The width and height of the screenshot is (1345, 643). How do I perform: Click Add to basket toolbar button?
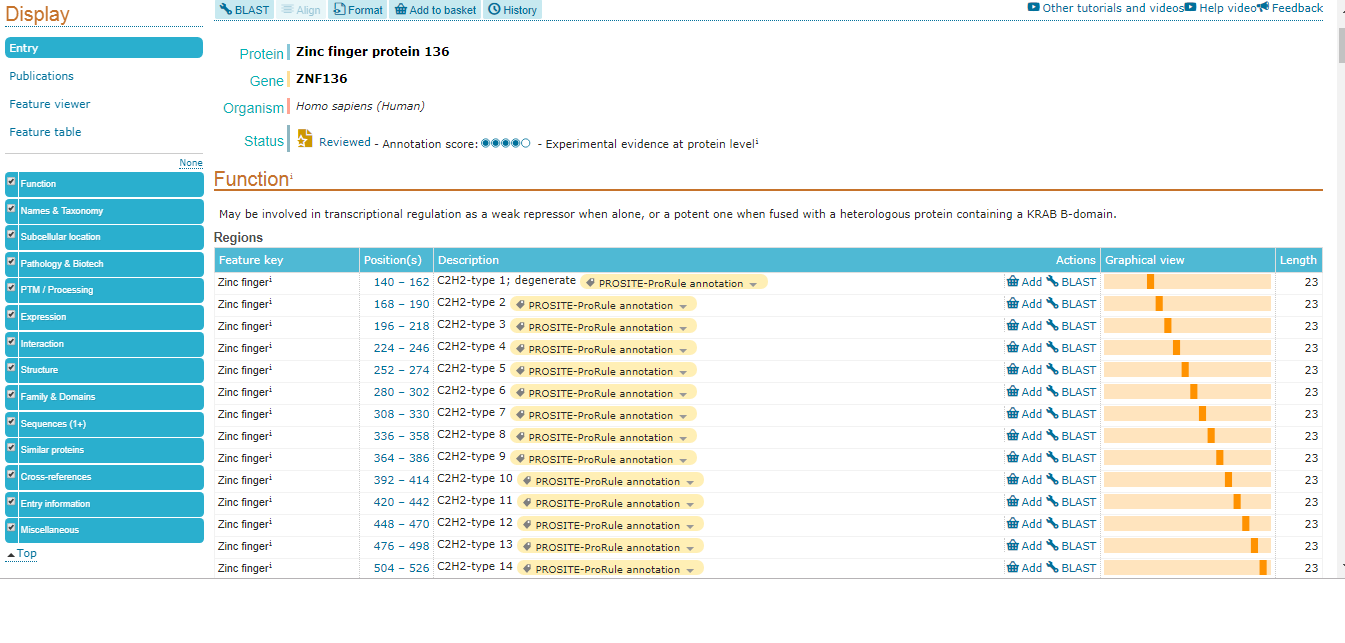click(435, 10)
